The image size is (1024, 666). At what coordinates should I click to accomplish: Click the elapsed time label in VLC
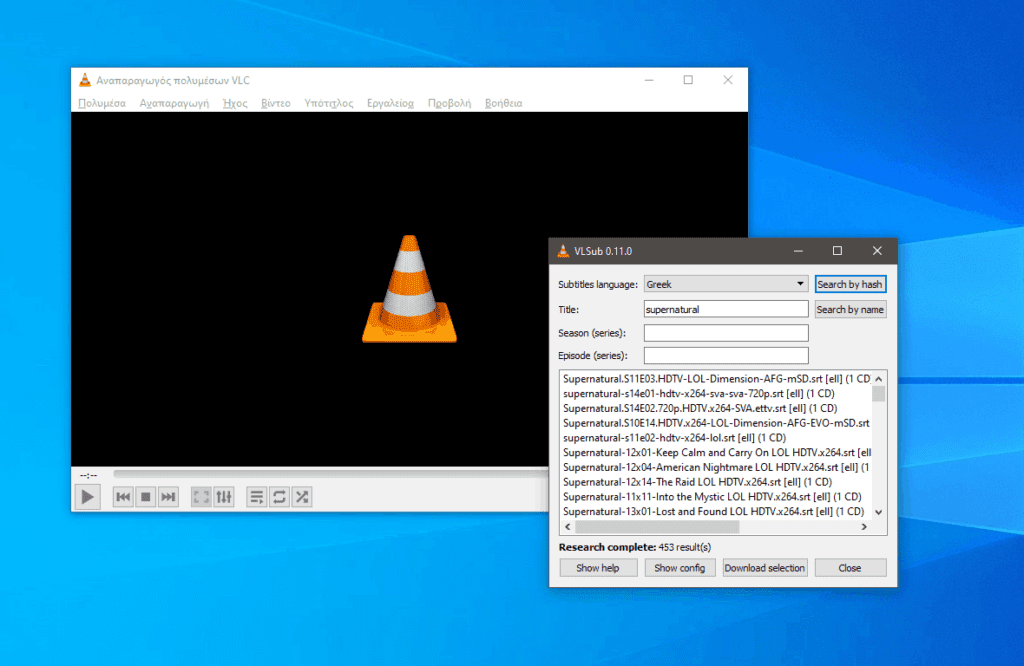89,475
